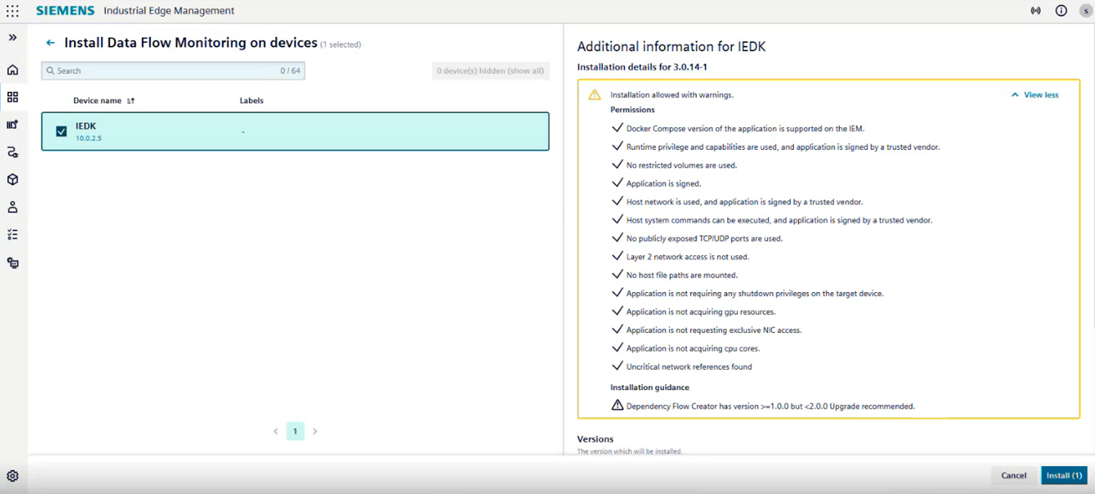Click the hidden devices show all button
This screenshot has height=495, width=1095.
[490, 71]
